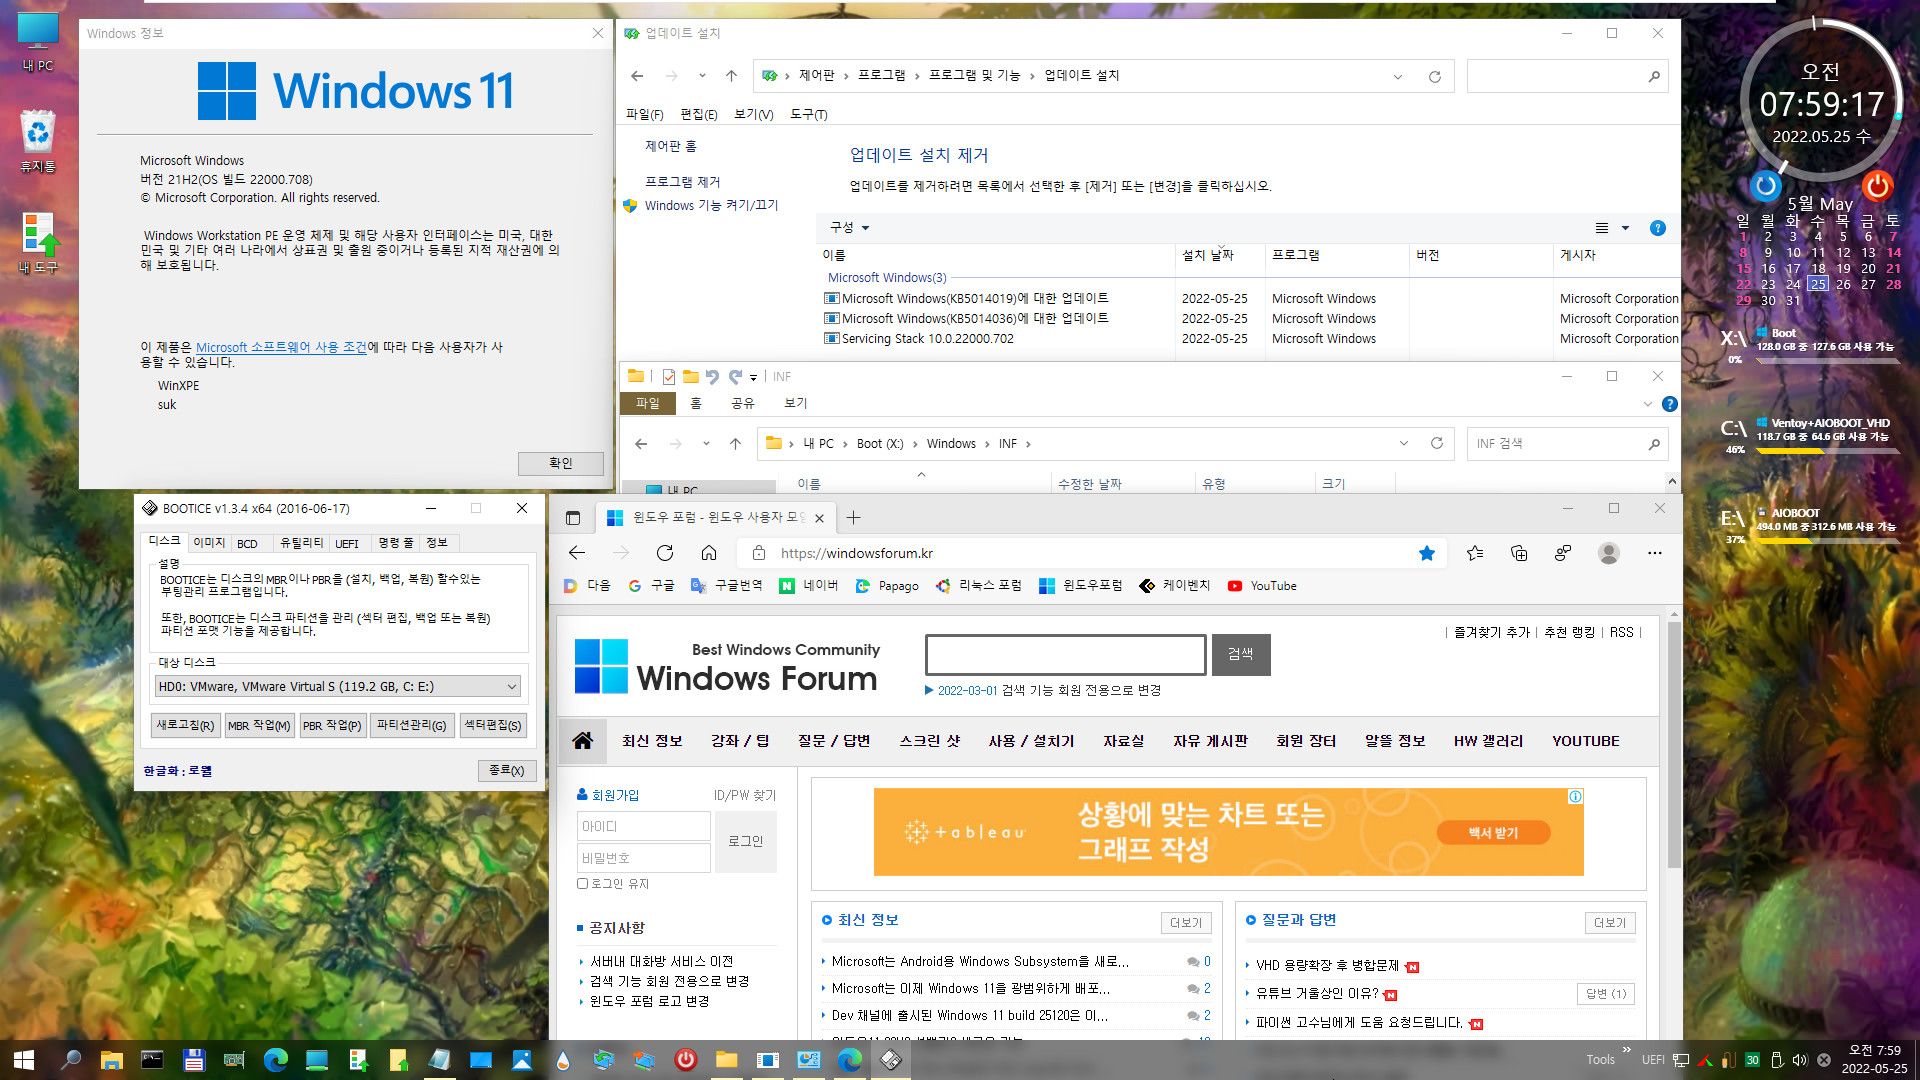Open File Explorer from the taskbar
The height and width of the screenshot is (1080, 1920).
(111, 1060)
